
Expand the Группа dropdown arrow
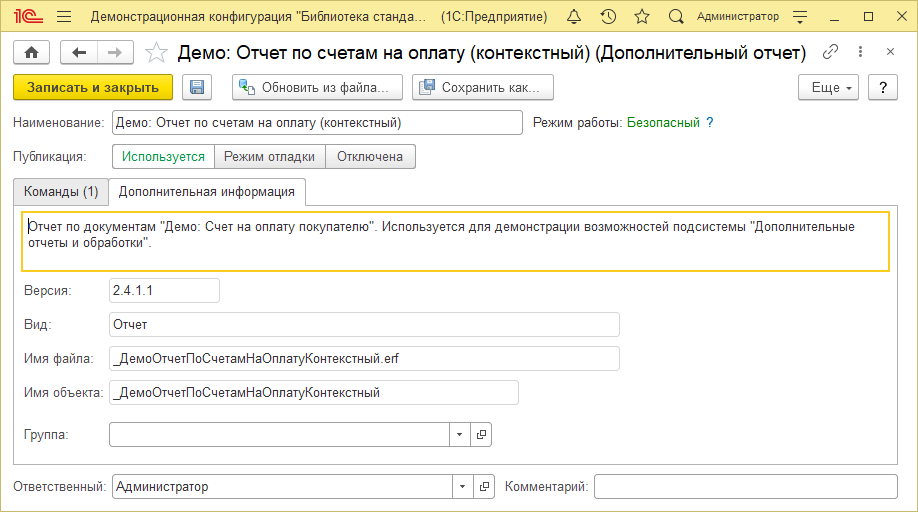coord(460,435)
